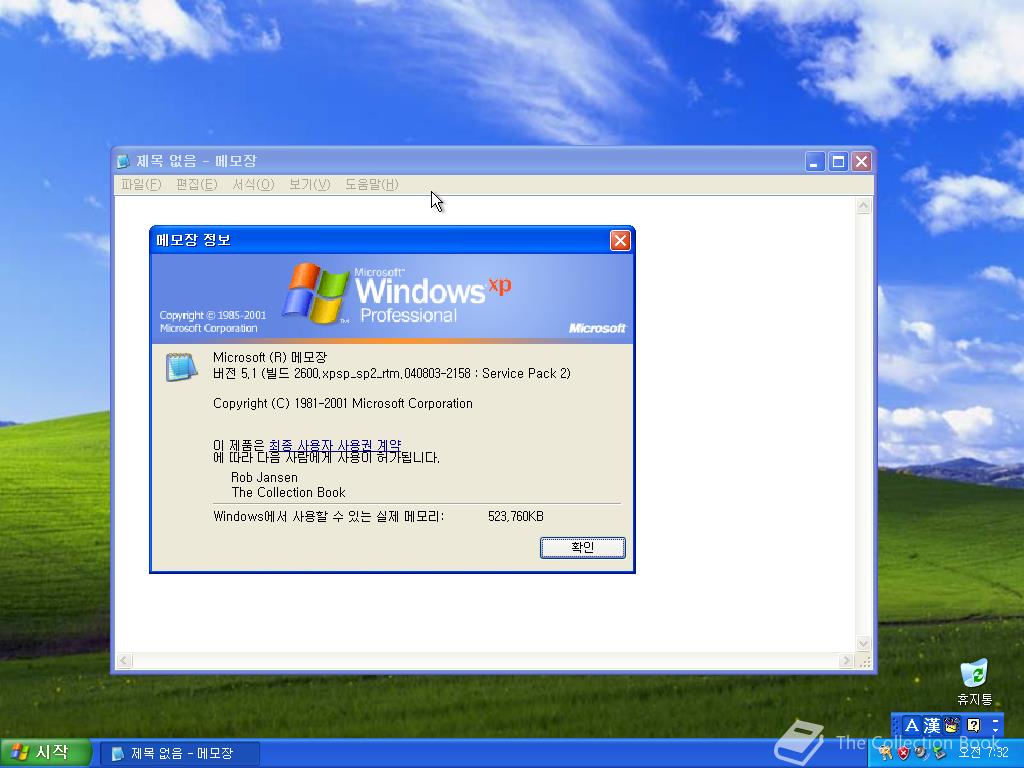Click the 漢 Hanja convert icon
Screen dimensions: 1024x768
932,725
